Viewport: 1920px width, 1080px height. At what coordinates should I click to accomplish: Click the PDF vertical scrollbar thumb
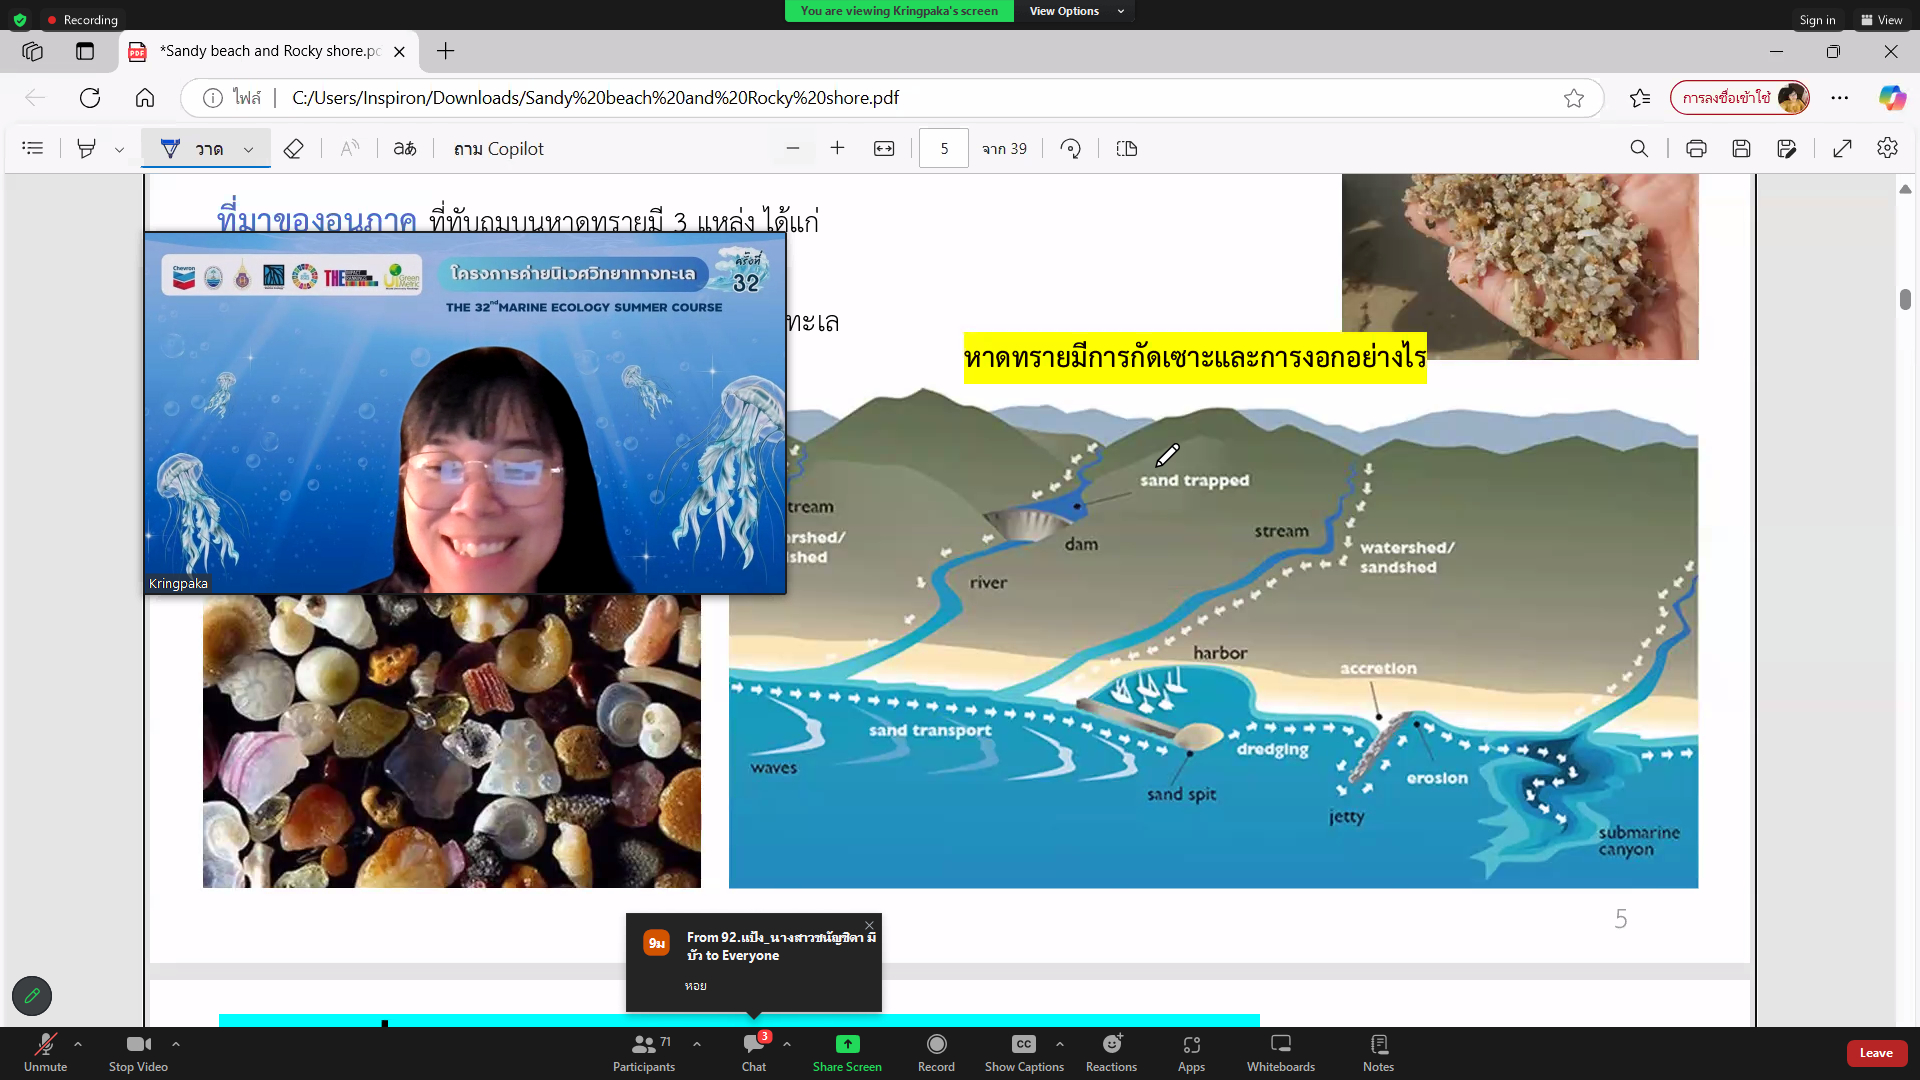[1905, 299]
